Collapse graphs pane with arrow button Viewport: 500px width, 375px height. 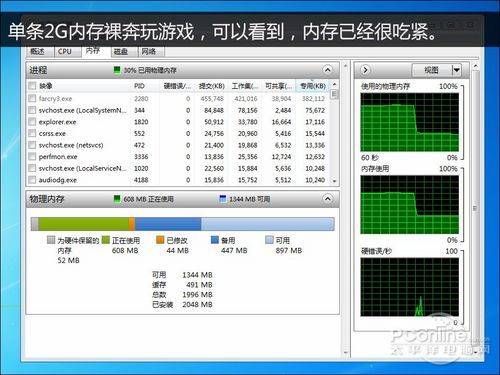(x=365, y=70)
